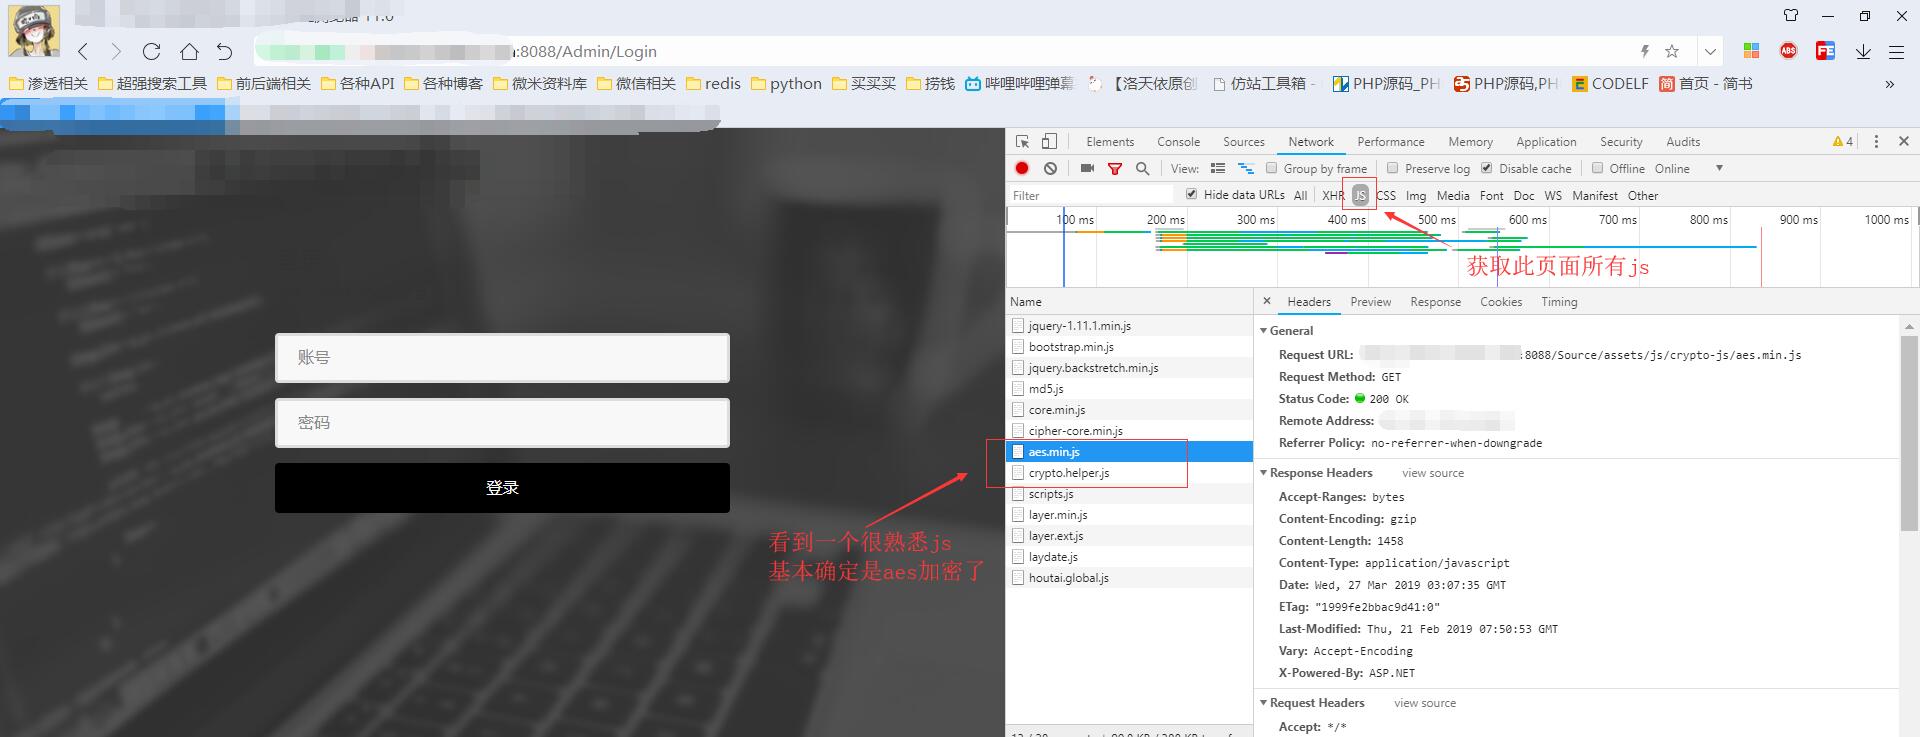Viewport: 1920px width, 737px height.
Task: Collapse the Response Headers section
Action: pos(1263,472)
